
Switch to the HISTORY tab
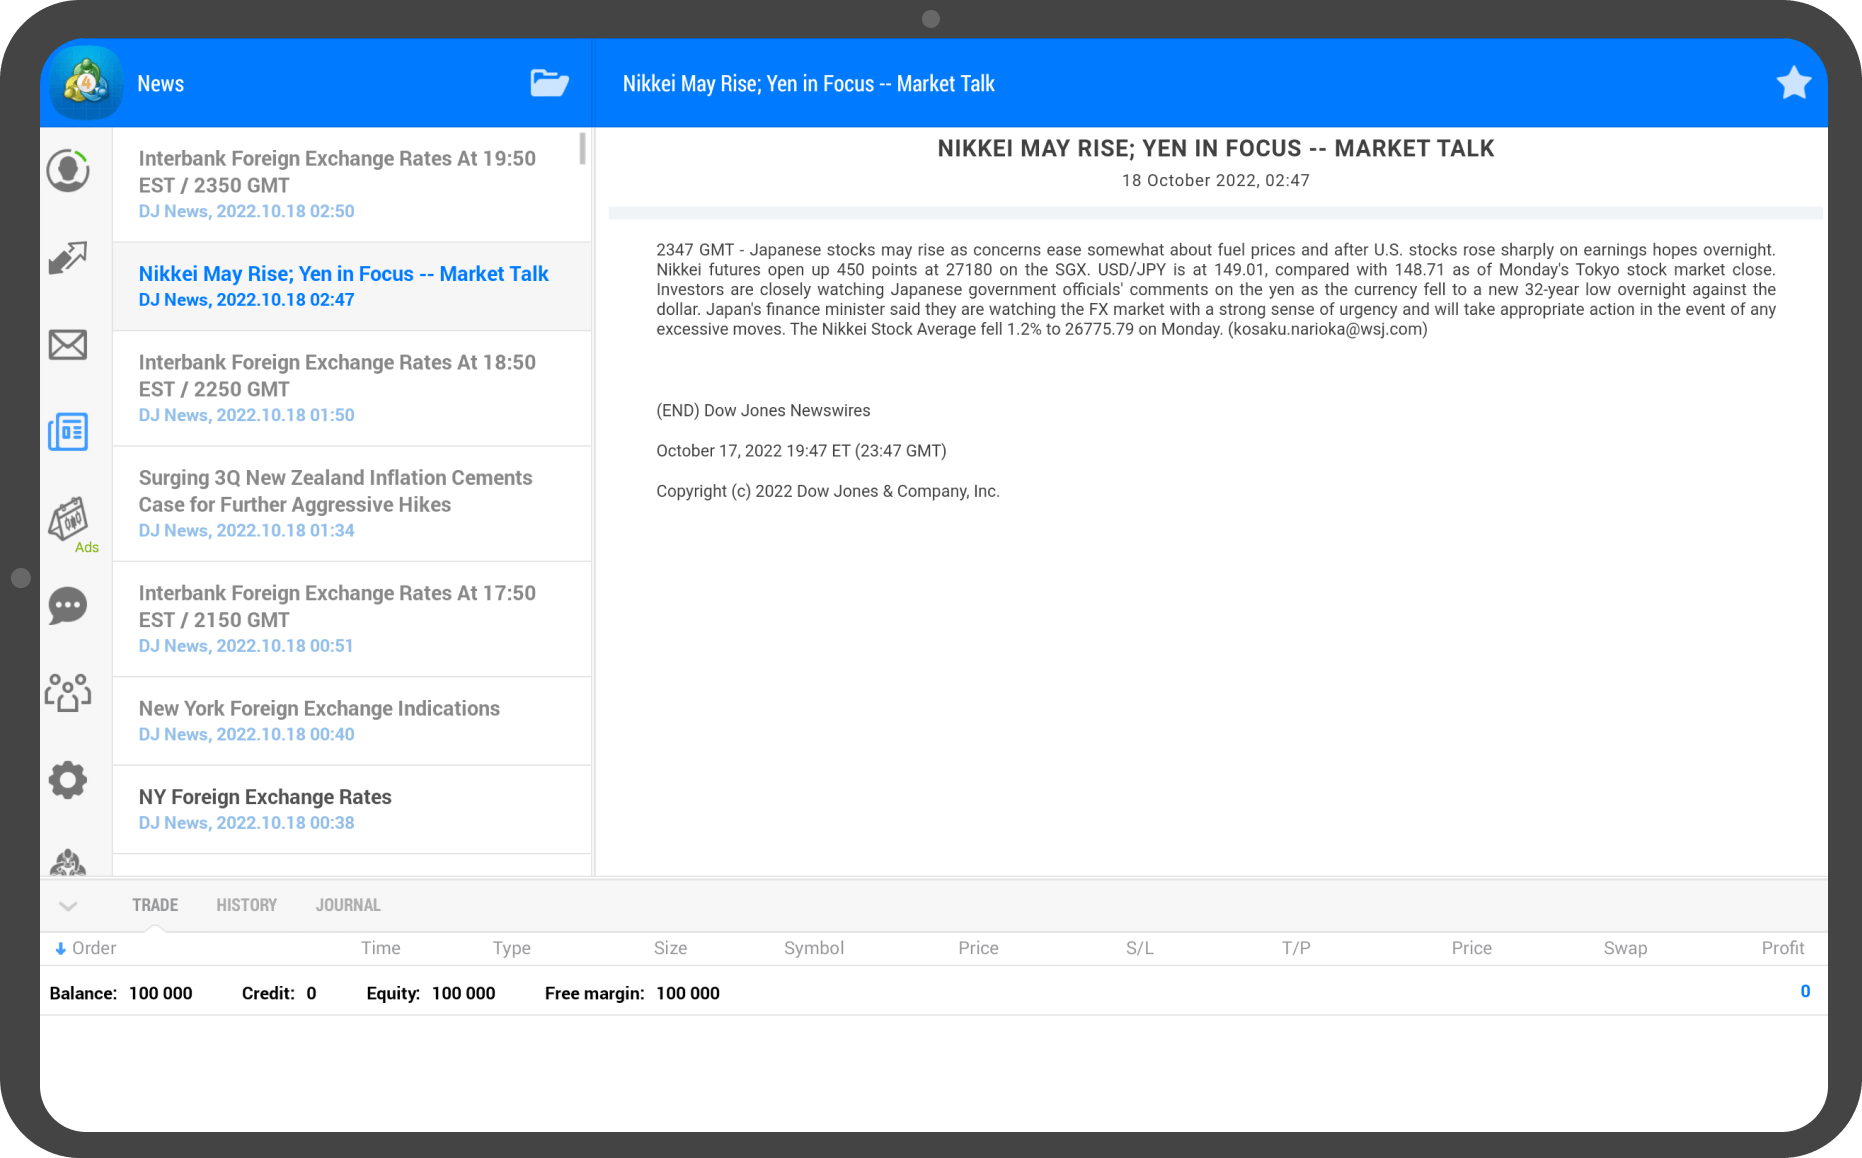tap(246, 905)
